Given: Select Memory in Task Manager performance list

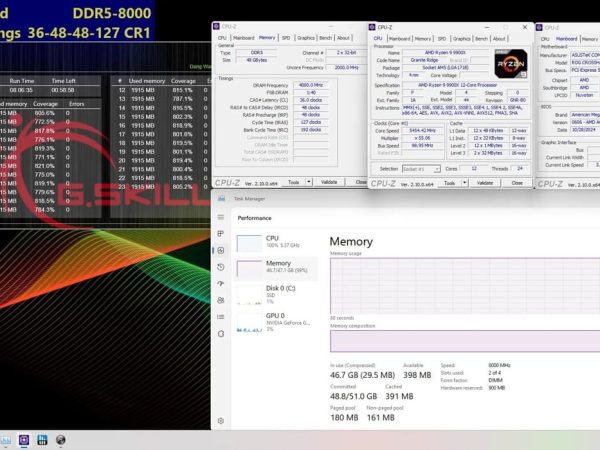Looking at the screenshot, I should click(x=276, y=268).
